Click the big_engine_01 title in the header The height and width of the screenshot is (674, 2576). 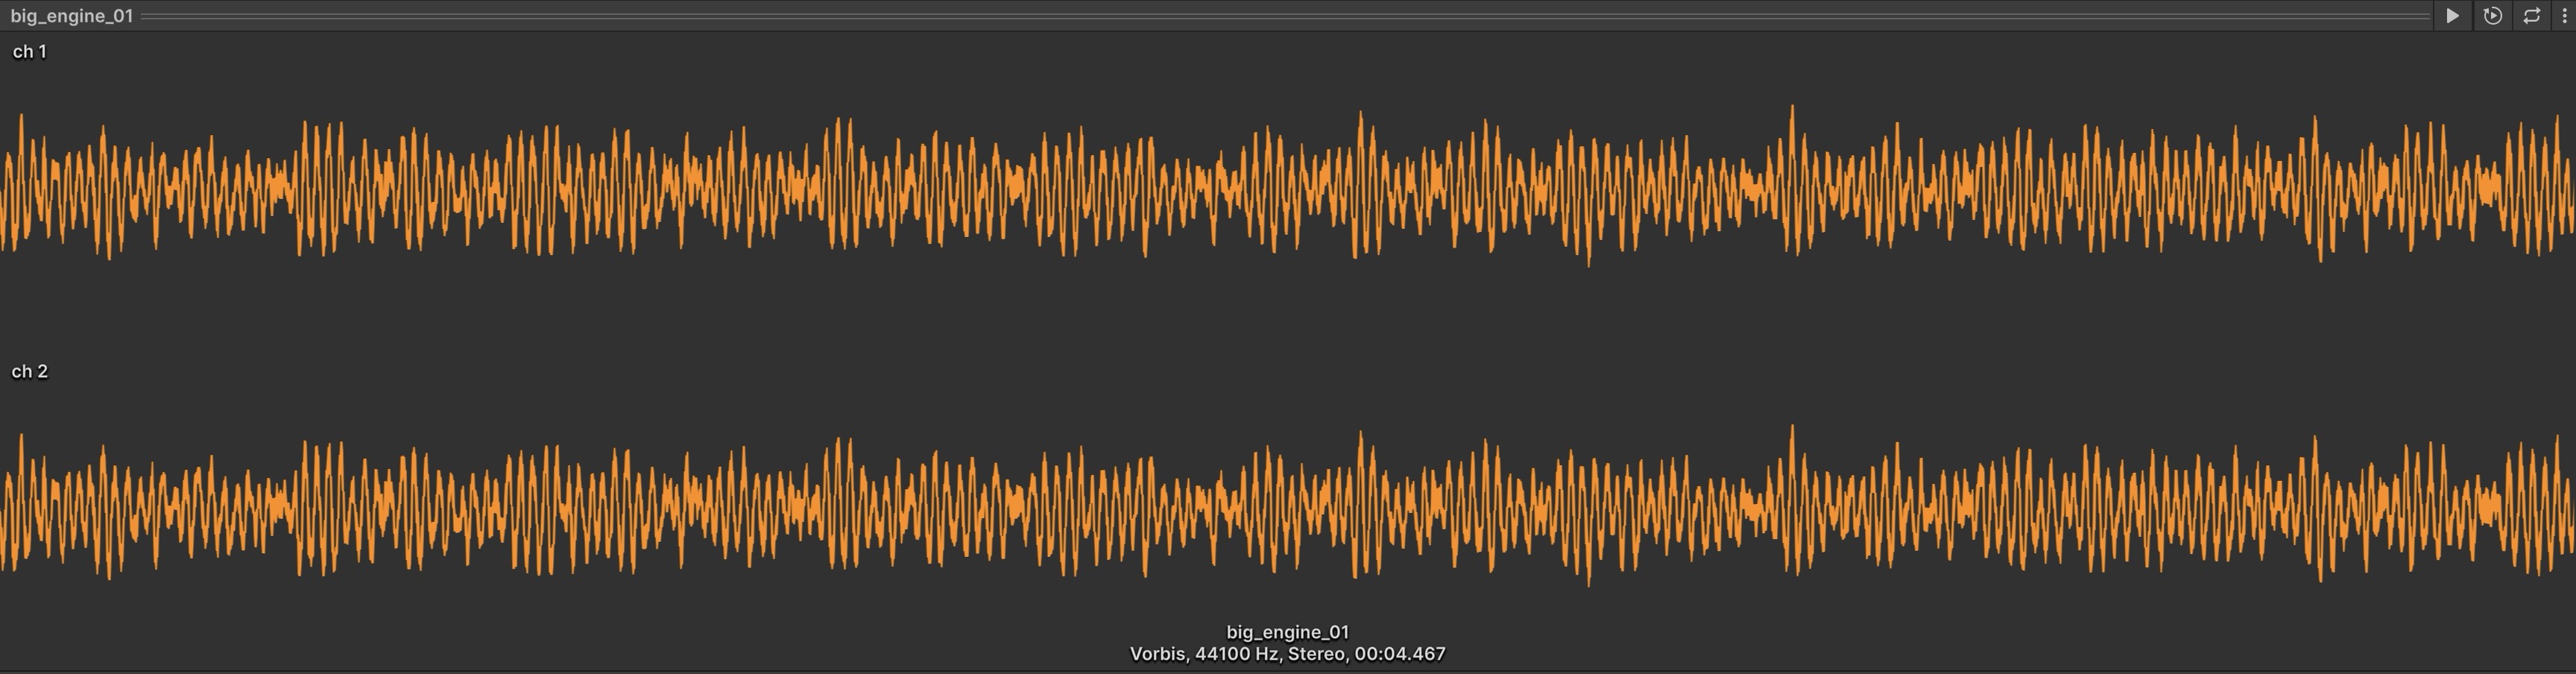coord(71,16)
